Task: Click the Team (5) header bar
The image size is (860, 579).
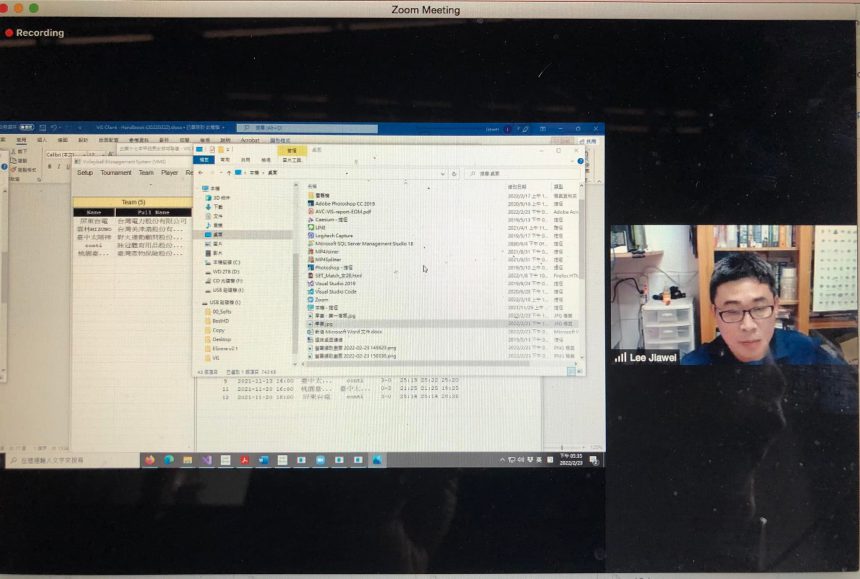Action: pyautogui.click(x=133, y=202)
